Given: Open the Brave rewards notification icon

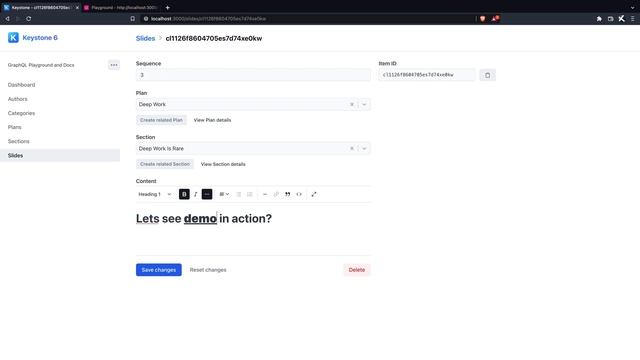Looking at the screenshot, I should tap(495, 18).
